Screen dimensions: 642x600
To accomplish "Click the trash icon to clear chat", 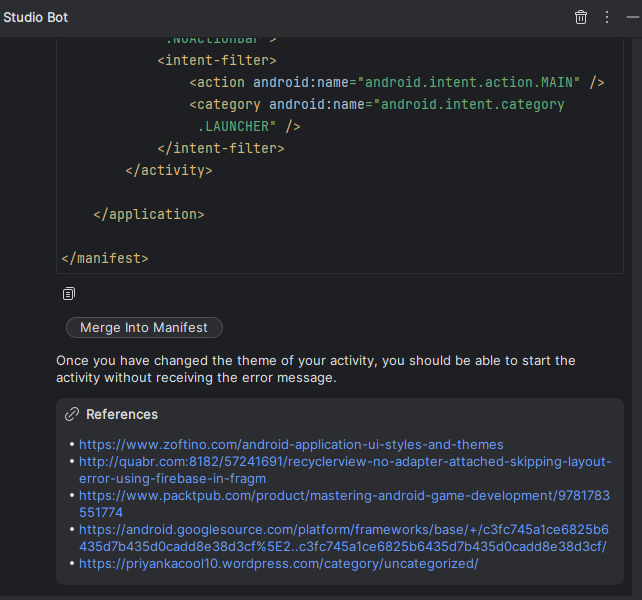I will coord(581,17).
